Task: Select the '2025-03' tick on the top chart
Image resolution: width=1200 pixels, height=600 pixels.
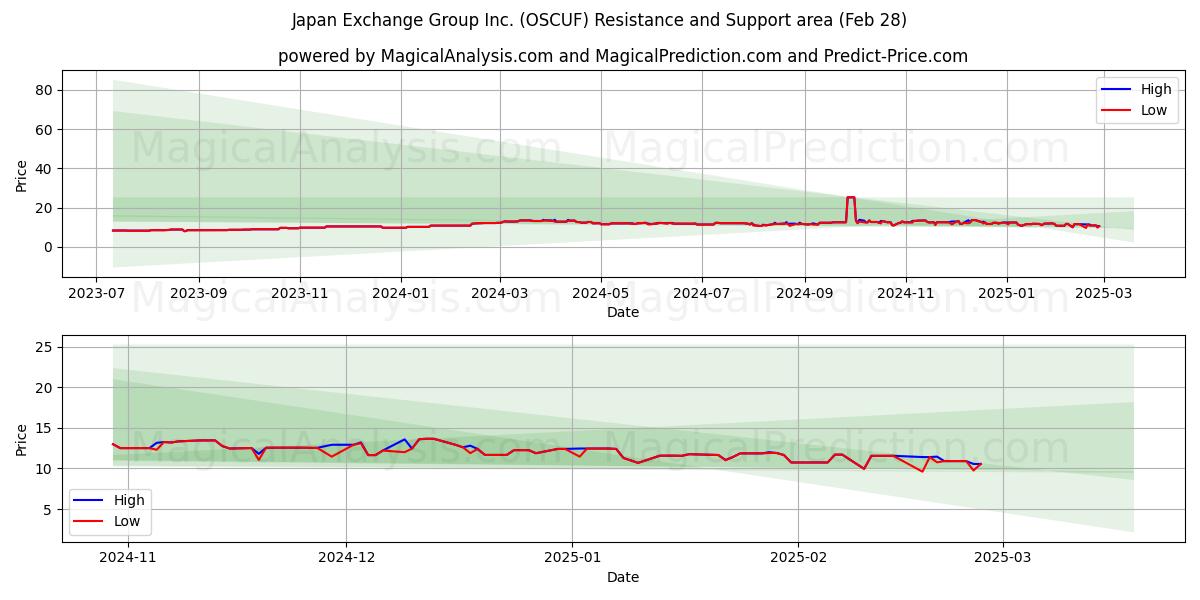Action: 1104,294
